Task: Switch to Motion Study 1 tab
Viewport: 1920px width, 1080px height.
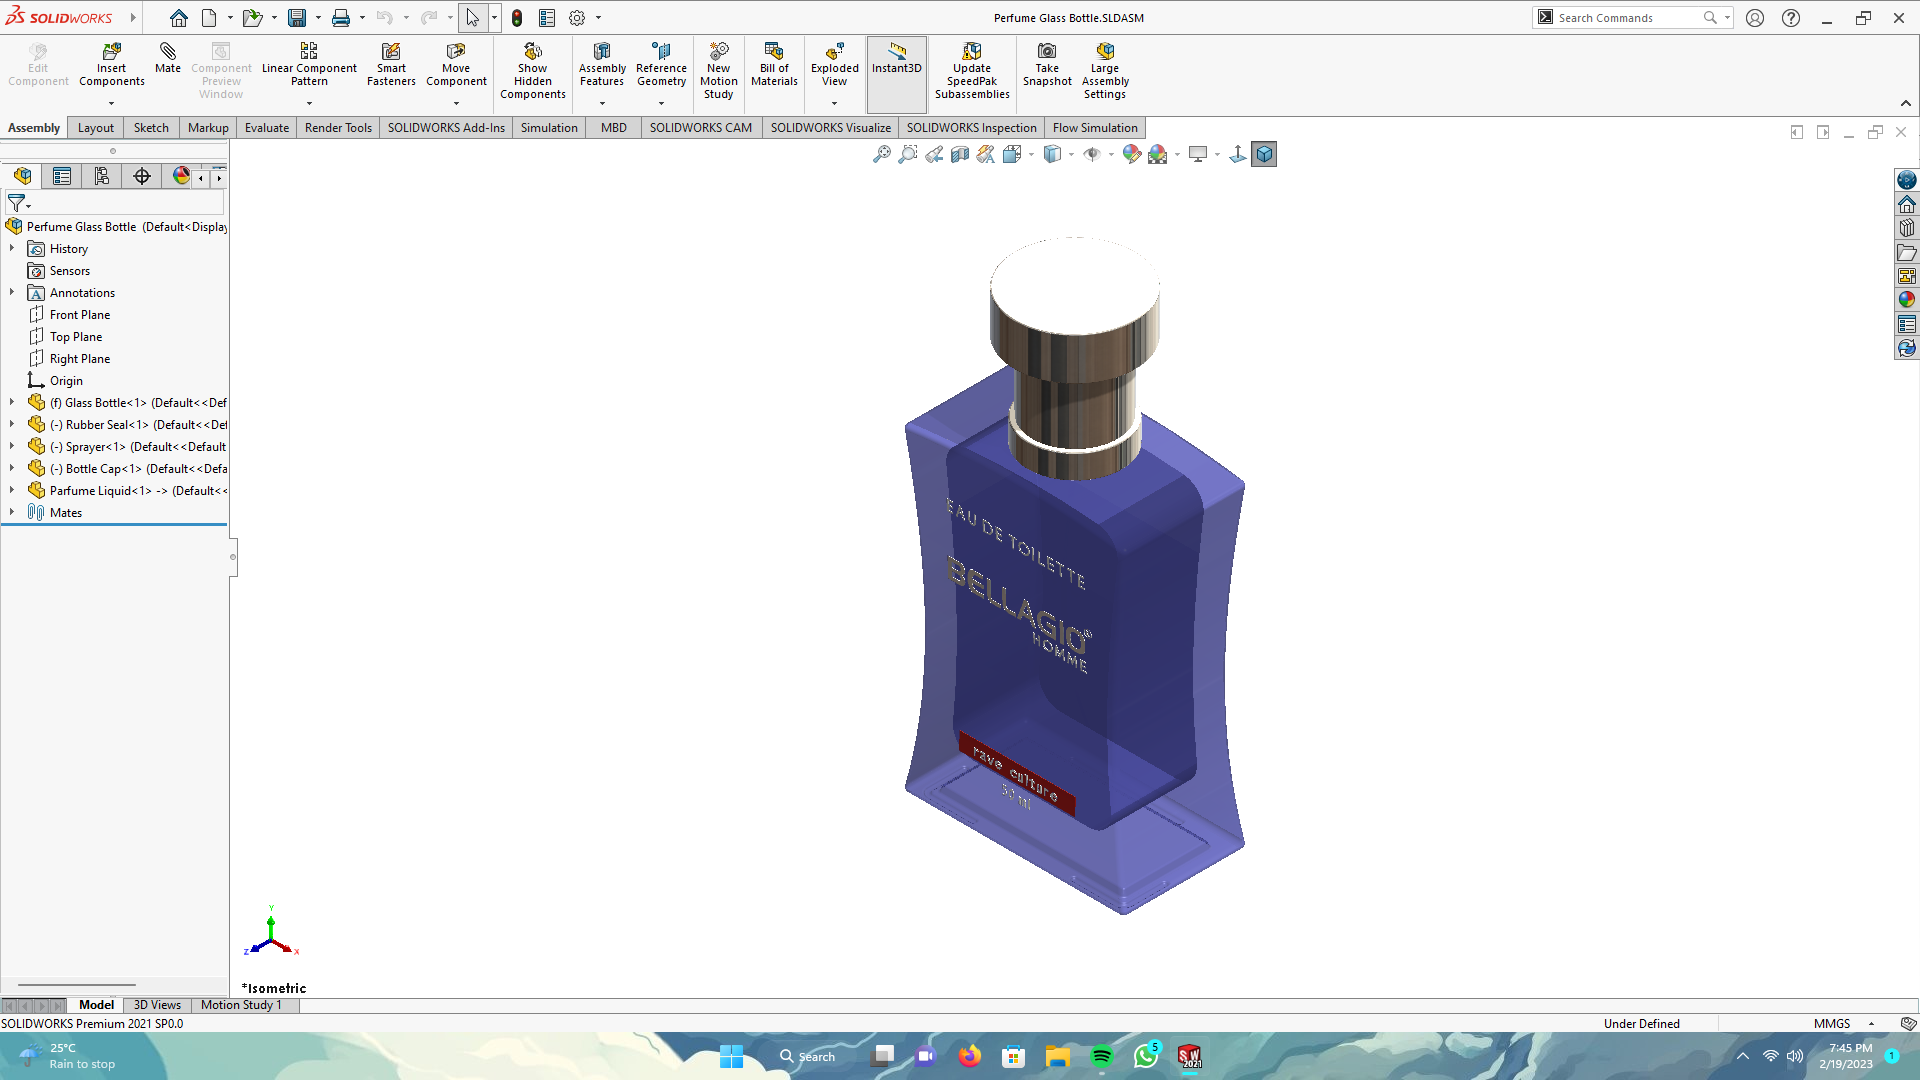Action: click(x=241, y=1005)
